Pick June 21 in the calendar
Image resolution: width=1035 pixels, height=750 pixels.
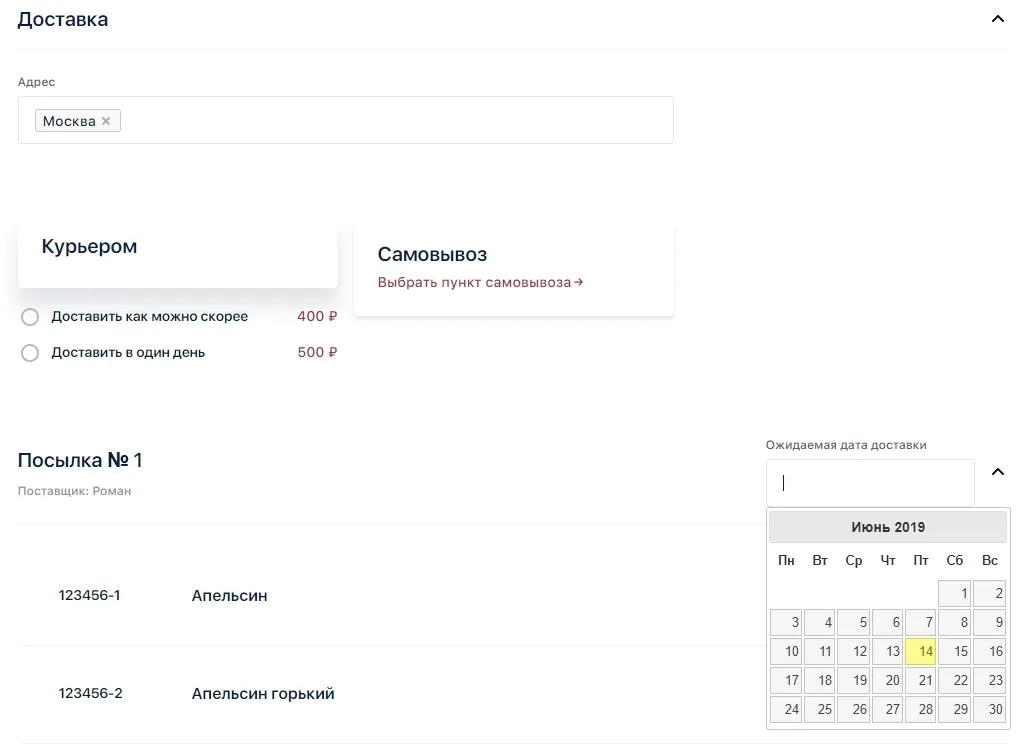[x=920, y=680]
